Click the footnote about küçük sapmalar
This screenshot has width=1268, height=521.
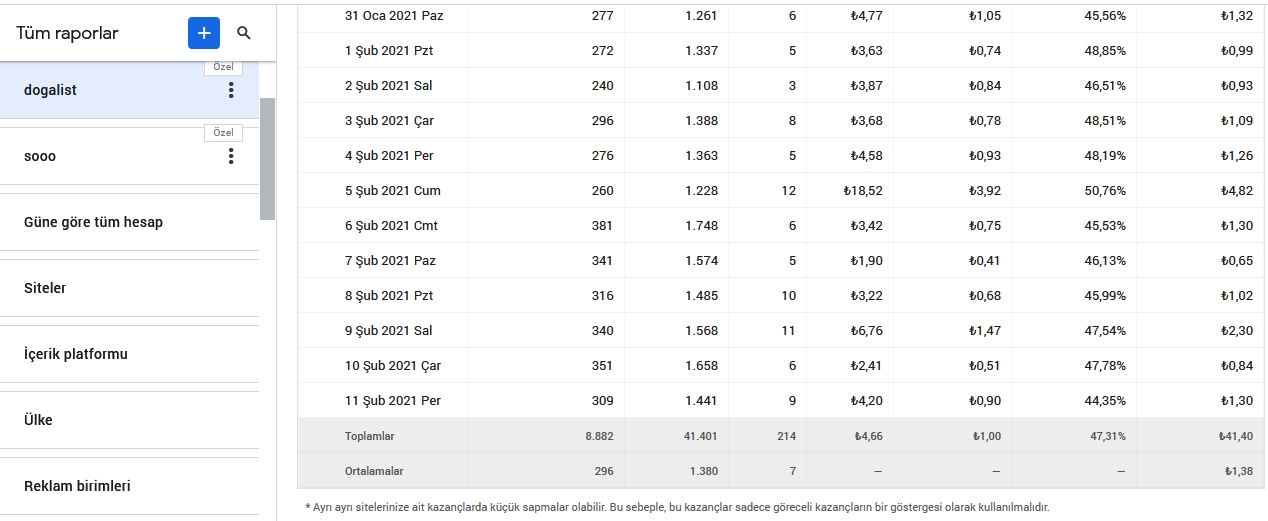coord(677,507)
